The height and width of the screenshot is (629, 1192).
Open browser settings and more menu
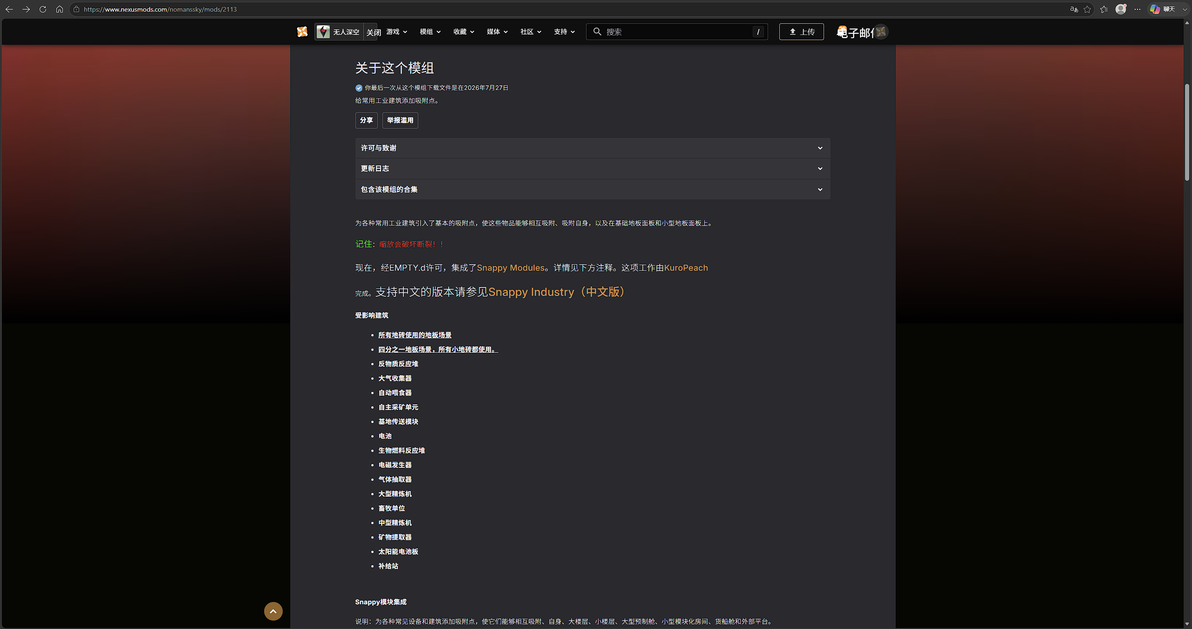1137,9
